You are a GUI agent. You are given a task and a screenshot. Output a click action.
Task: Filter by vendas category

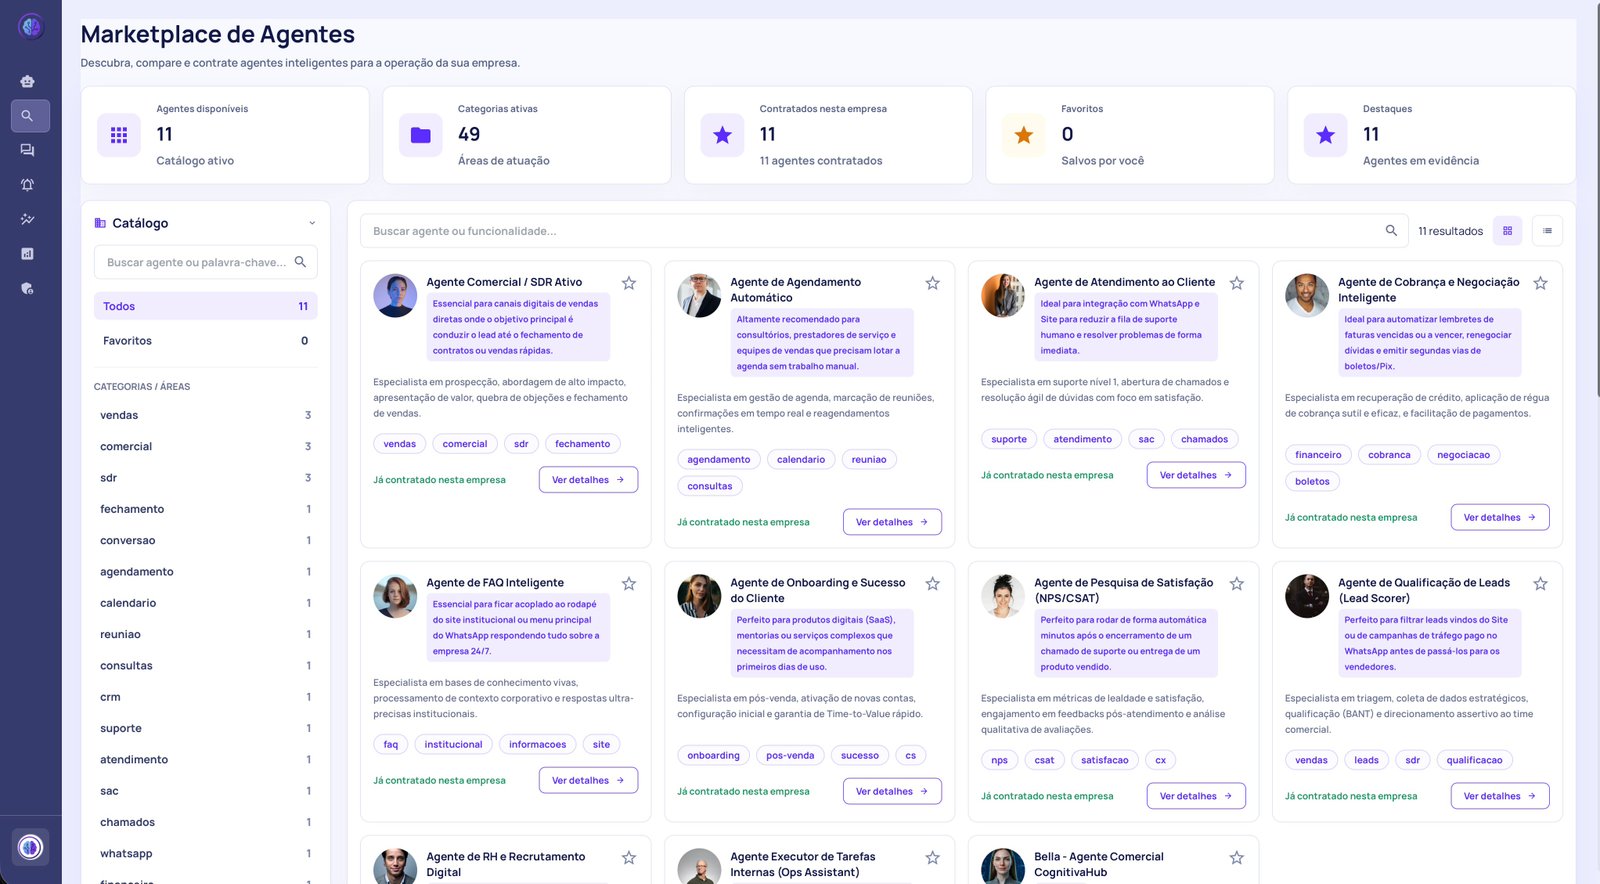205,415
